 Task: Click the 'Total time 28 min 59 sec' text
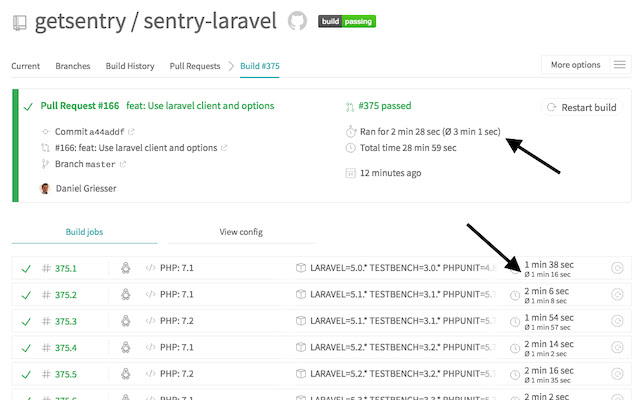point(408,148)
